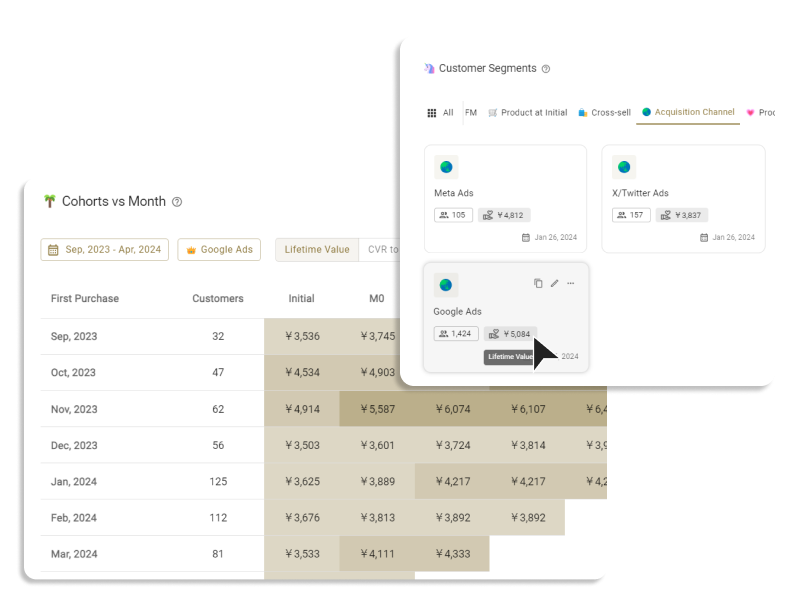Click the crown icon in Google Ads filter
Viewport: 800px width, 600px height.
tap(191, 250)
